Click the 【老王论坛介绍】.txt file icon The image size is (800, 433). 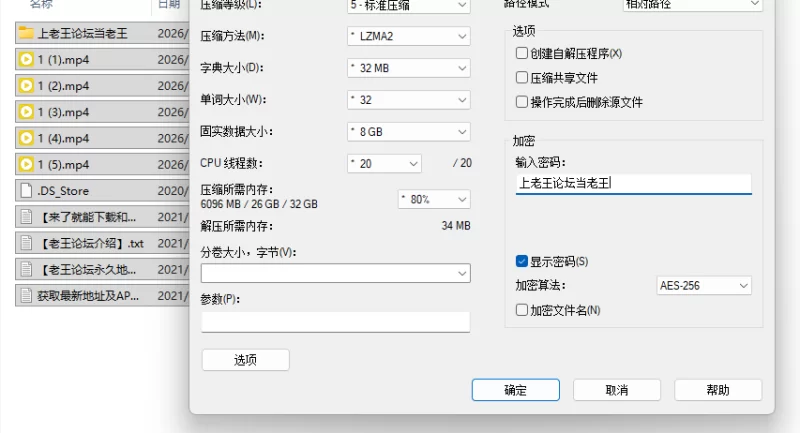pos(26,243)
